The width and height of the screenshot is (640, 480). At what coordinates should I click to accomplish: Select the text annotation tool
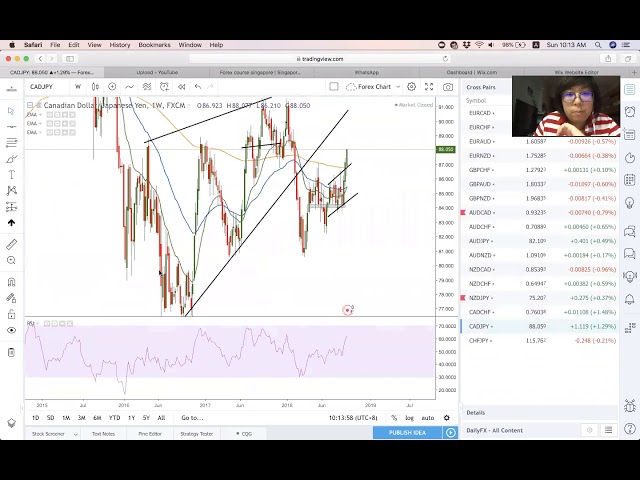[x=11, y=175]
